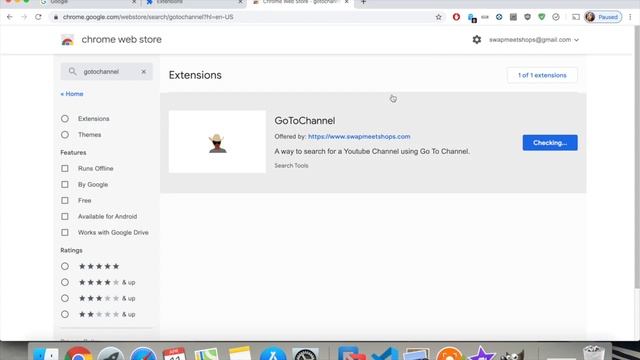The image size is (640, 360).
Task: Open the swapmeetshops.com publisher link
Action: click(x=359, y=137)
